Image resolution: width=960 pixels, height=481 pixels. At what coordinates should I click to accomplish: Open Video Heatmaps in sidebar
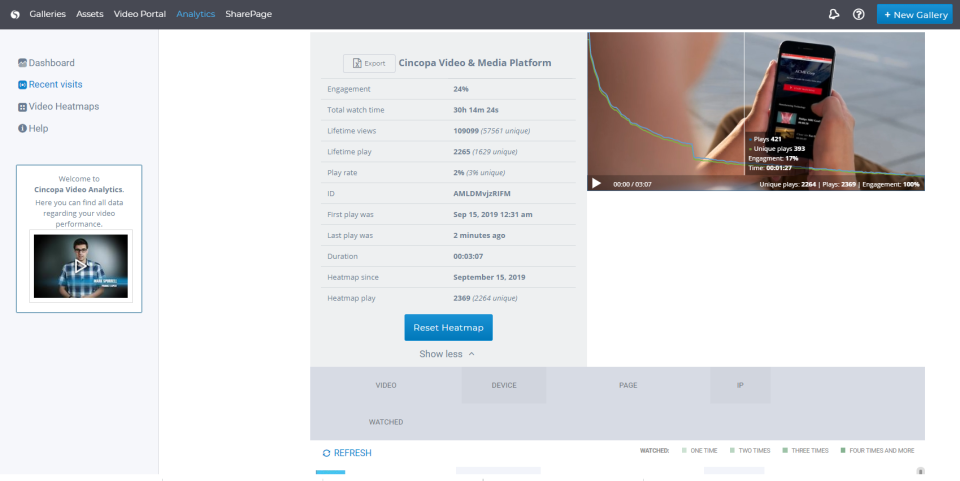pos(64,106)
